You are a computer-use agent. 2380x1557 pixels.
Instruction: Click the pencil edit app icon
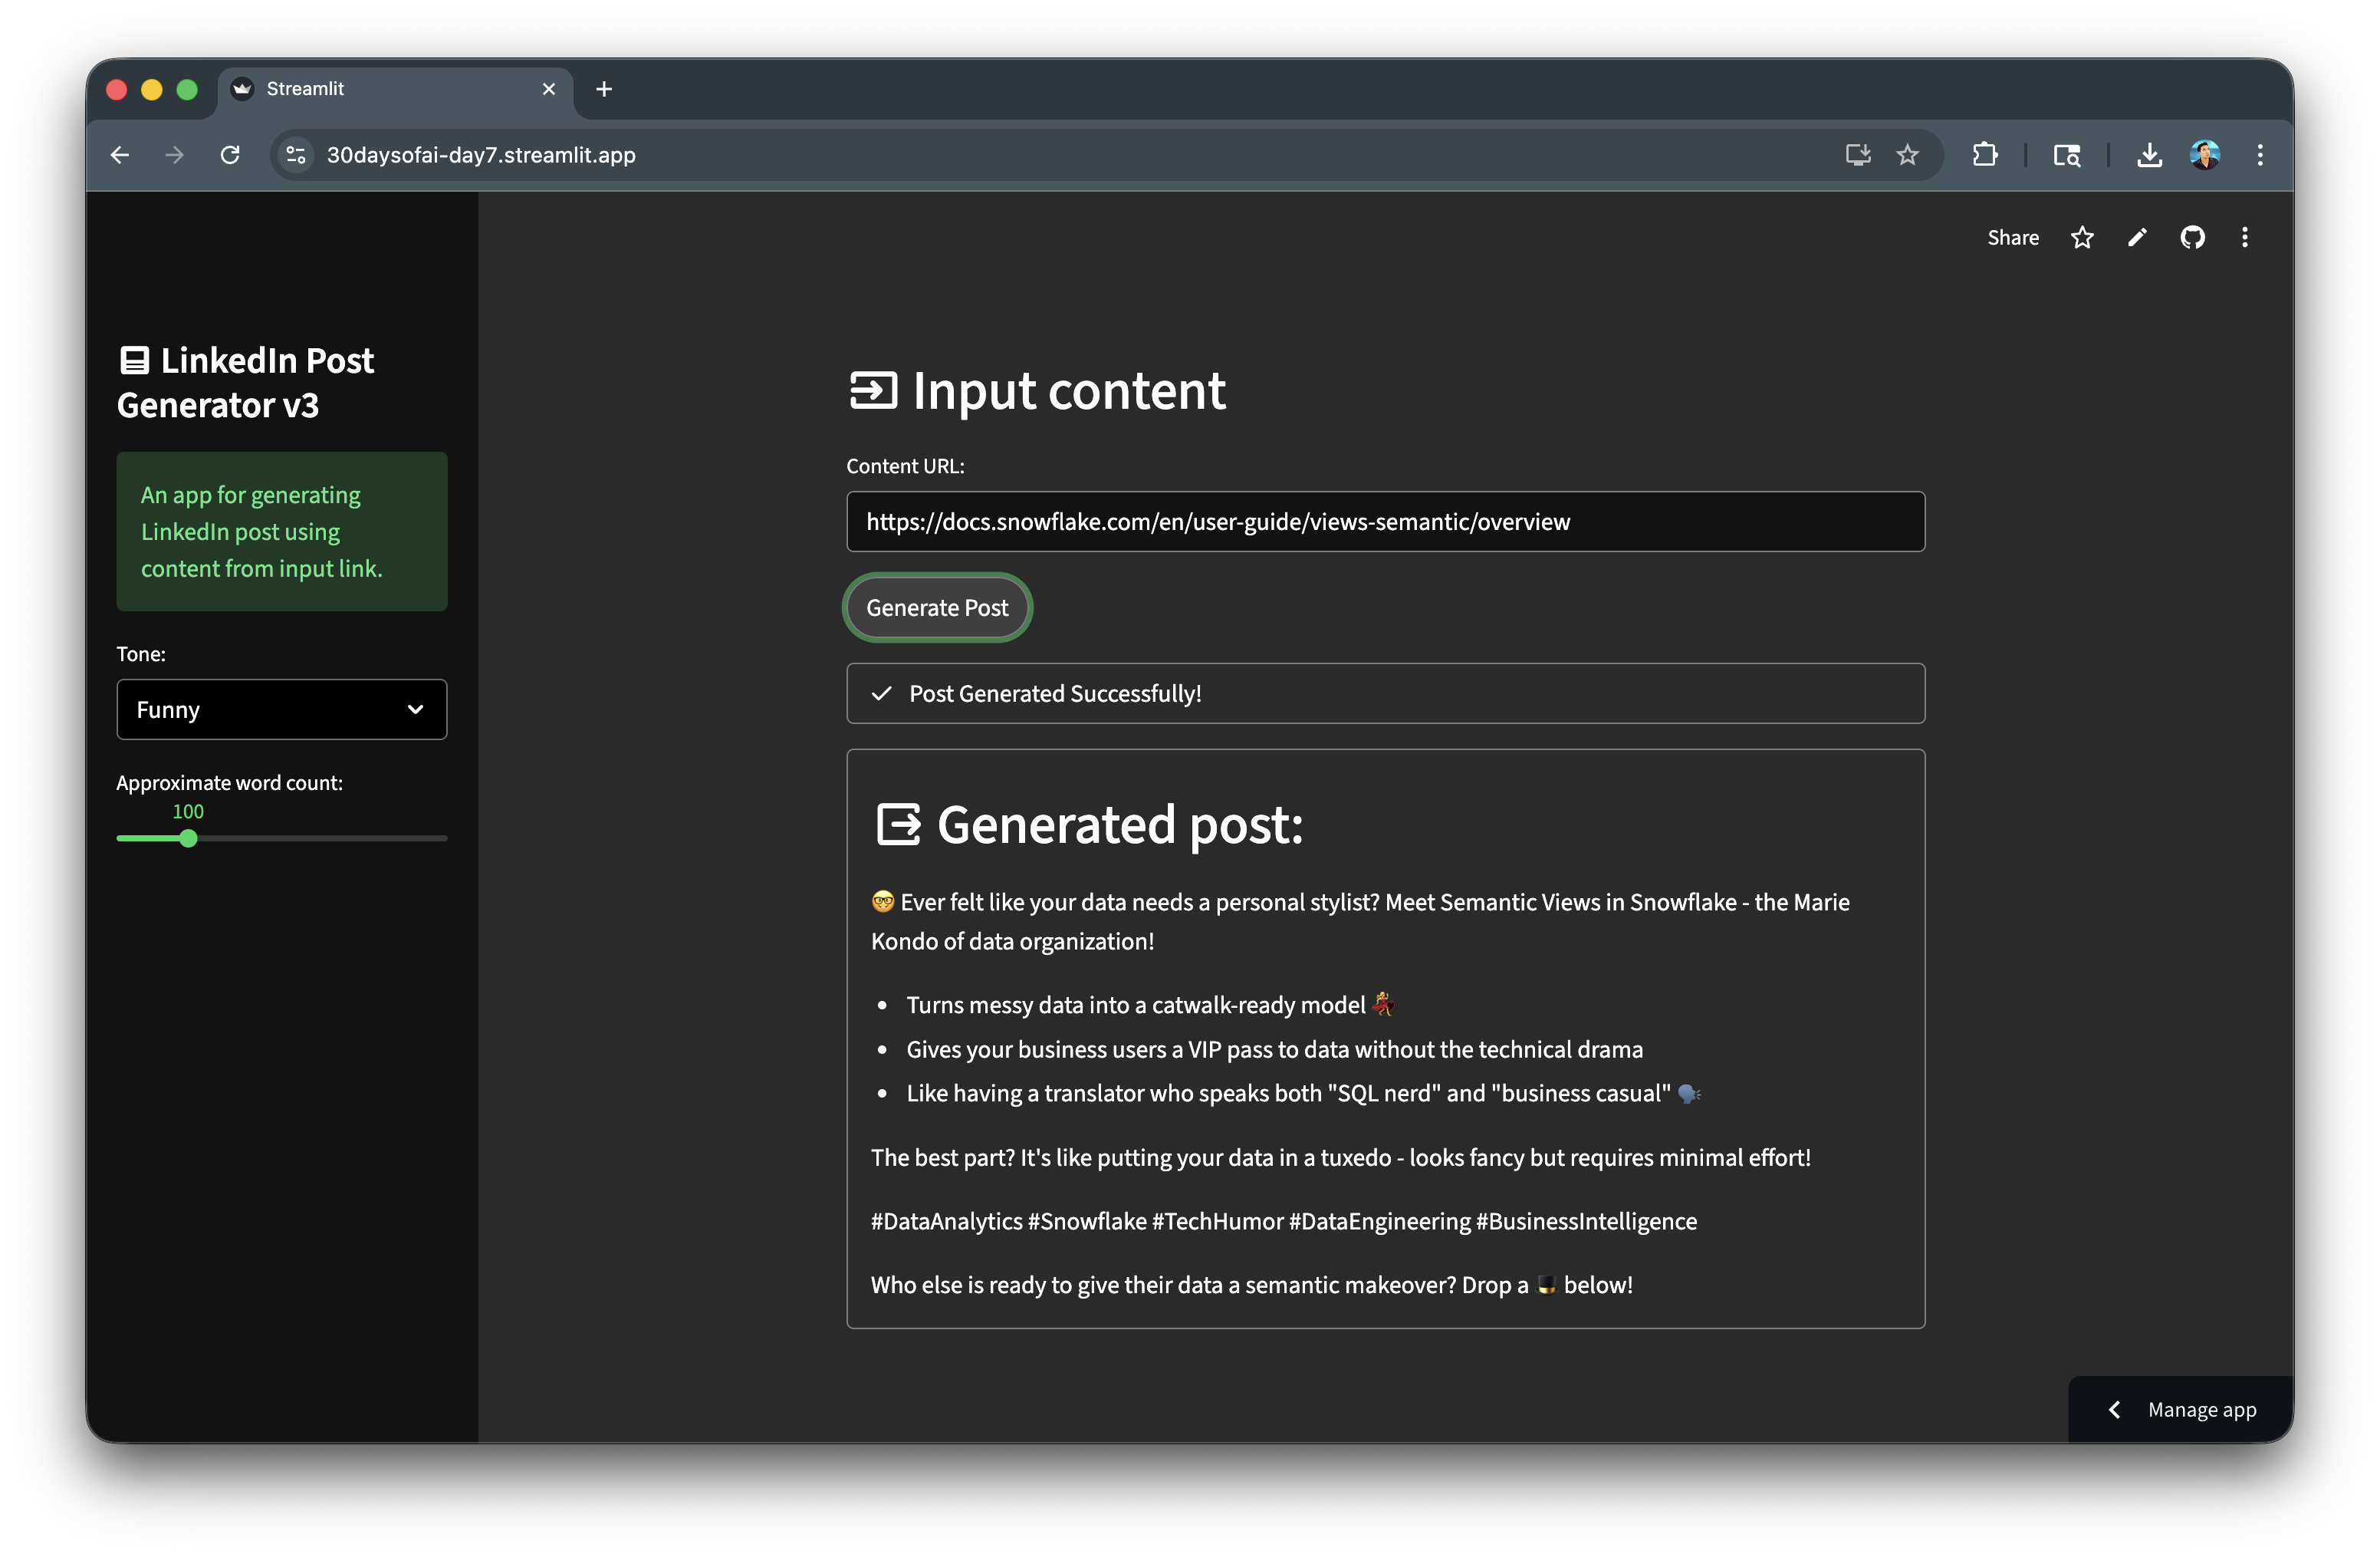[2137, 237]
